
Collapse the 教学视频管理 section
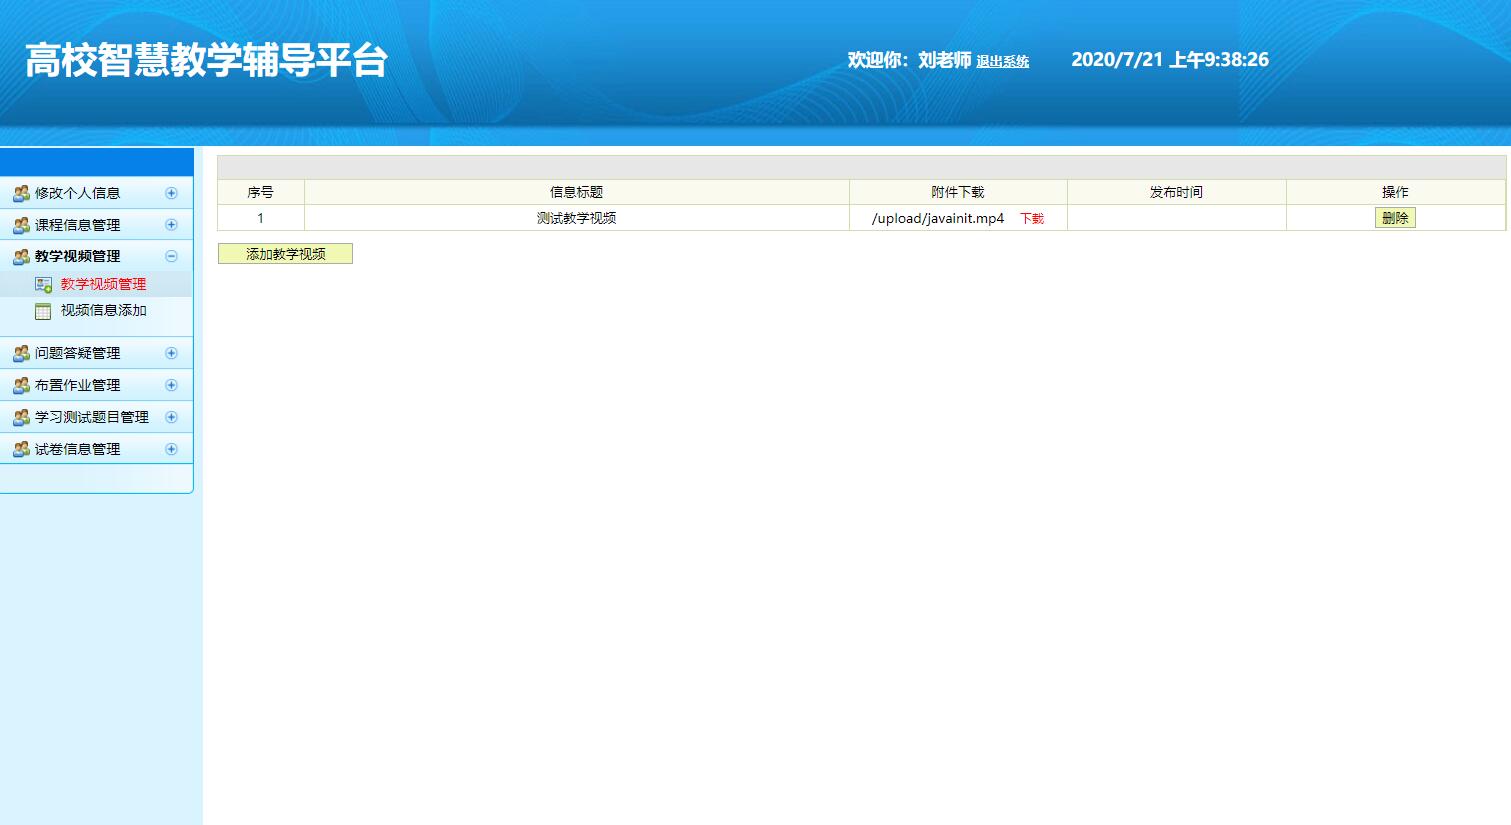point(173,256)
